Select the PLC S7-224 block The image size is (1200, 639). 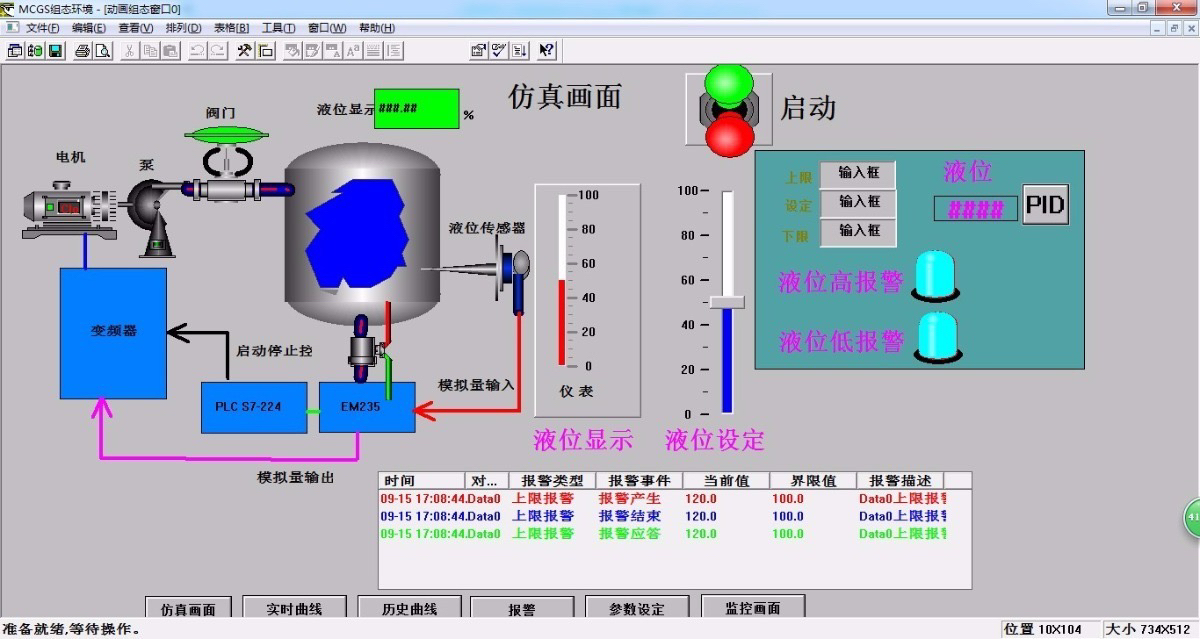(x=254, y=407)
